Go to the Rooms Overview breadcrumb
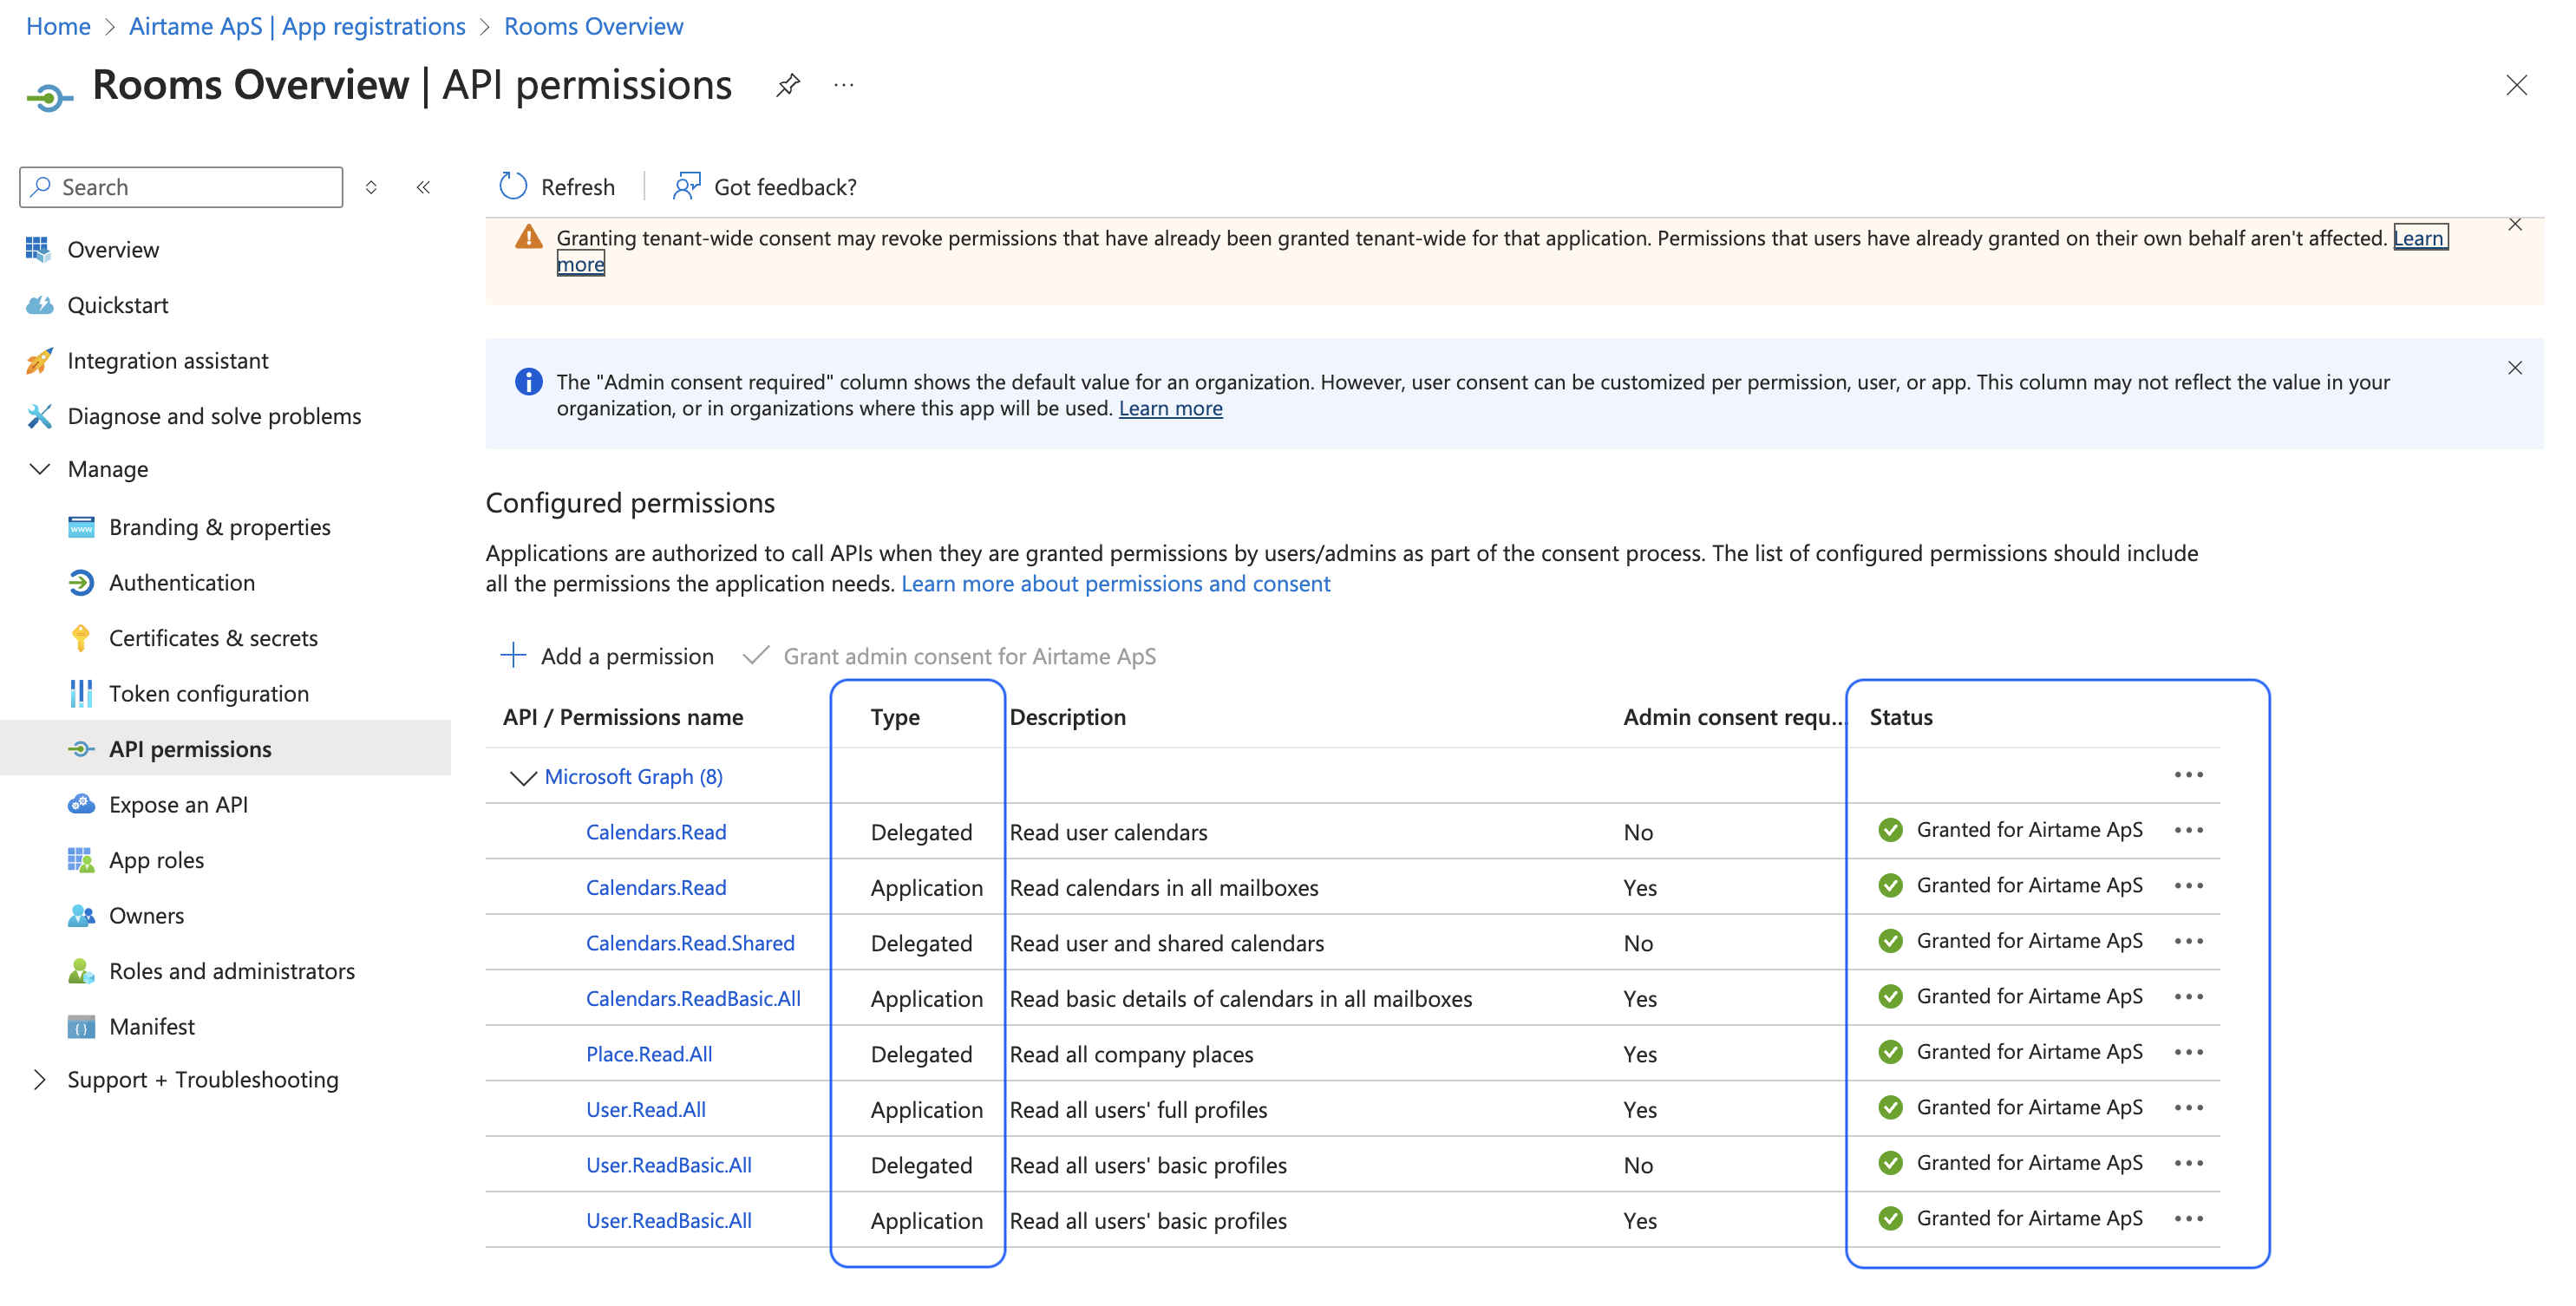Viewport: 2576px width, 1306px height. pyautogui.click(x=593, y=26)
